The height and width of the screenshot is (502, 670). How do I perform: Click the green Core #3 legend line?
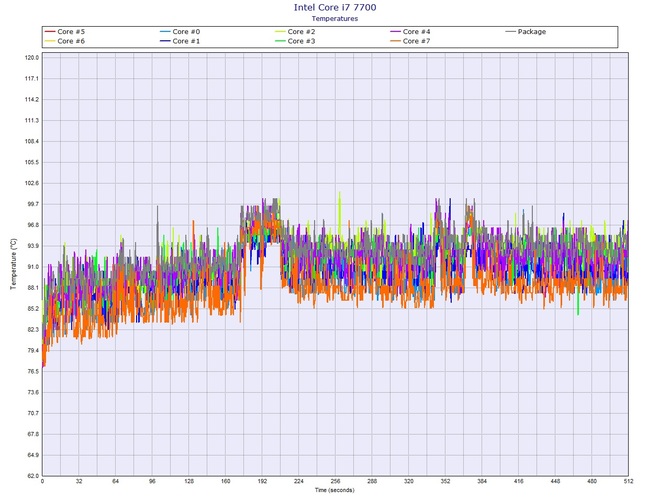tap(280, 41)
